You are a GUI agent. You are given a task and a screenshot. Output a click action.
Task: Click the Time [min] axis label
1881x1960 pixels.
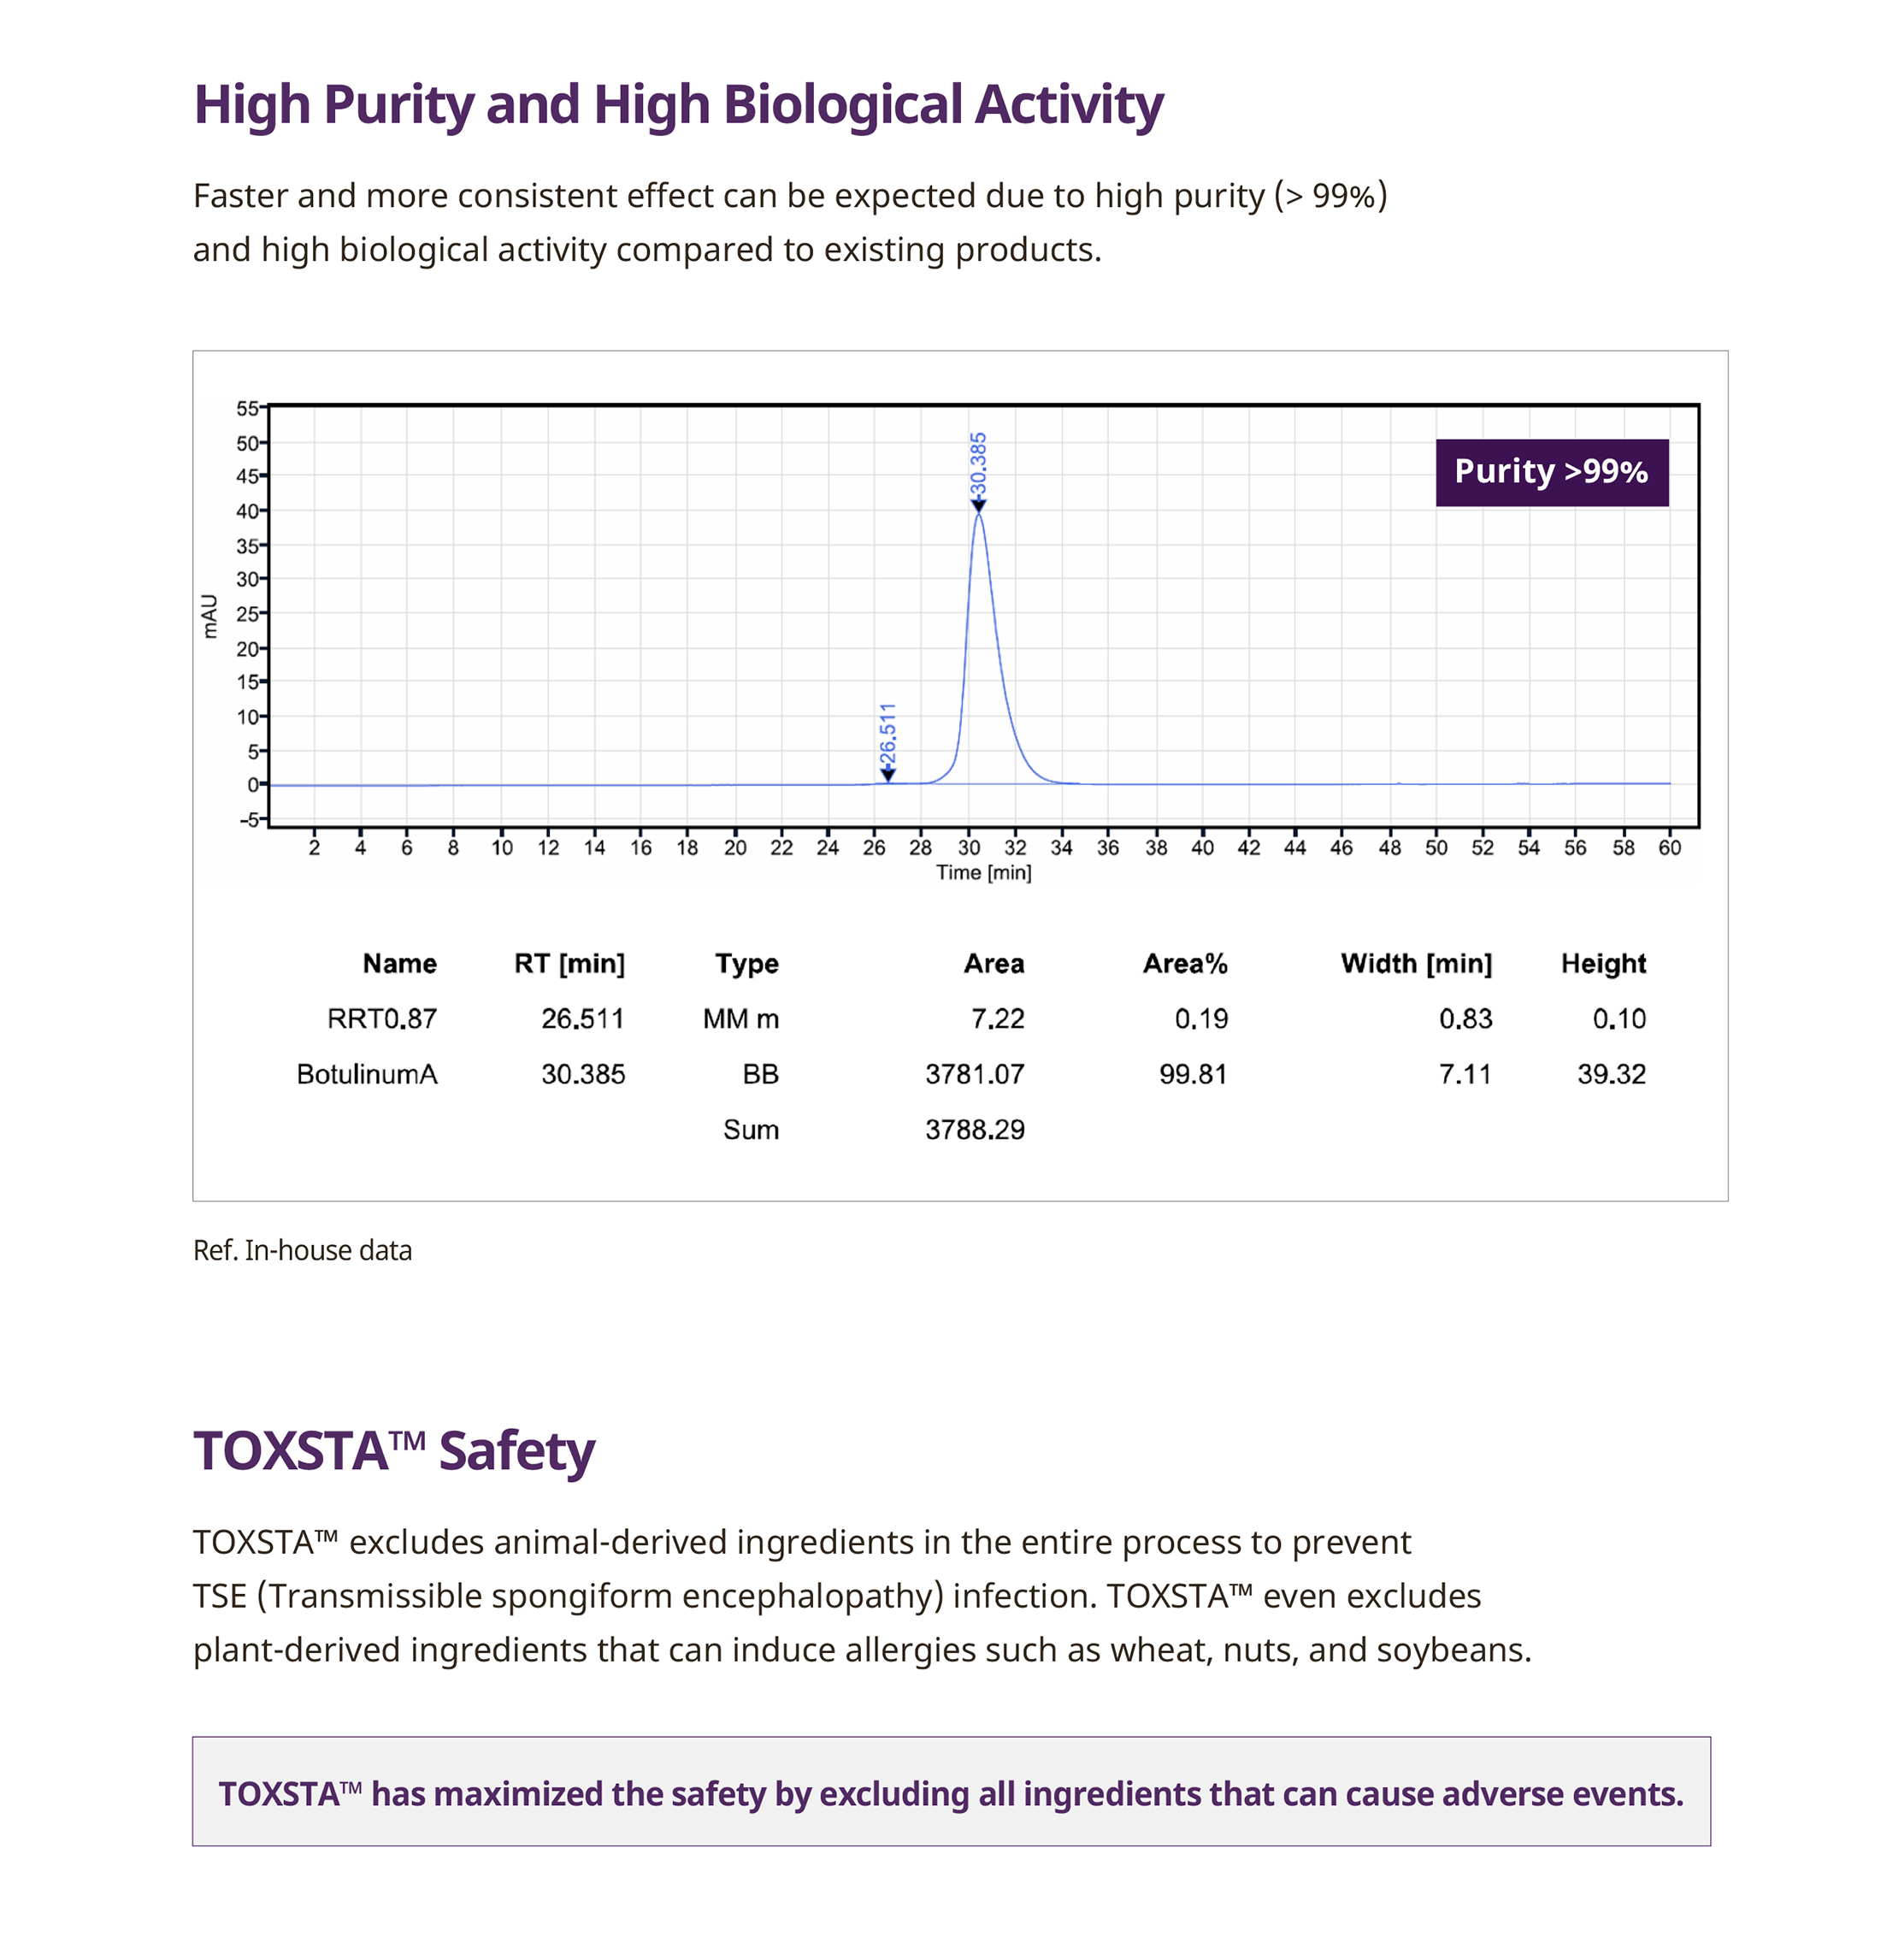(983, 873)
